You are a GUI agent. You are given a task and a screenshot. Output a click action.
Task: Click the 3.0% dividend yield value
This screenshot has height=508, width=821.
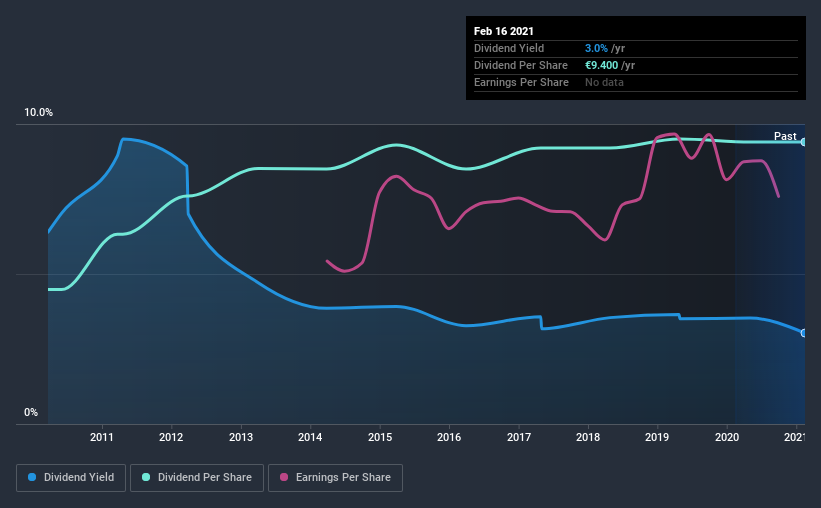click(x=596, y=48)
